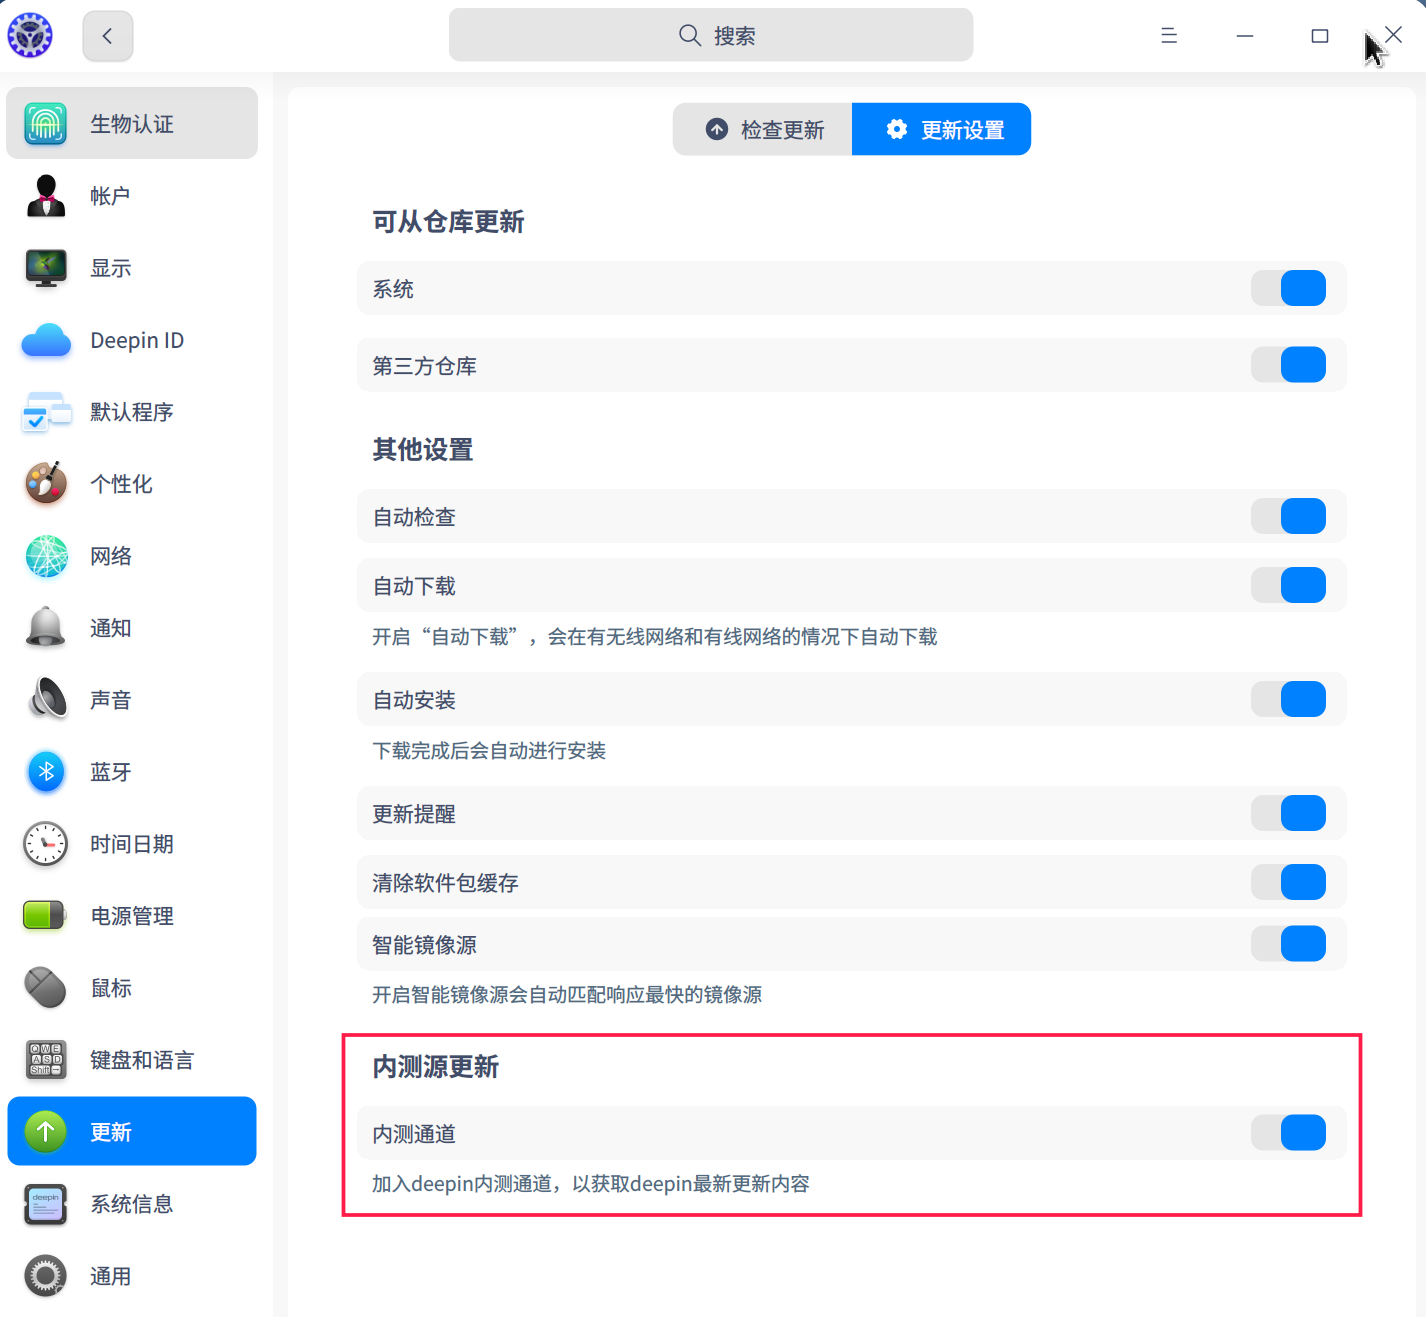
Task: Switch to the 检查更新 tab
Action: [x=763, y=129]
